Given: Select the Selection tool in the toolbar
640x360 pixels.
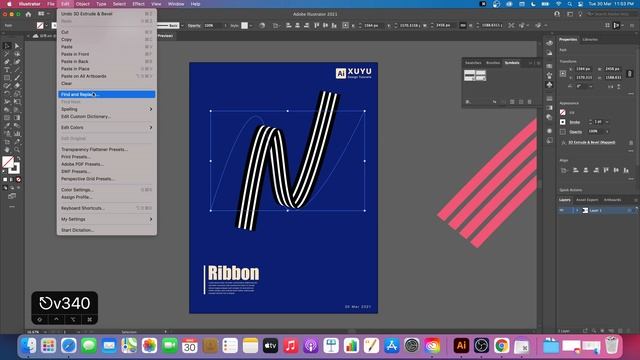Looking at the screenshot, I should pos(7,46).
